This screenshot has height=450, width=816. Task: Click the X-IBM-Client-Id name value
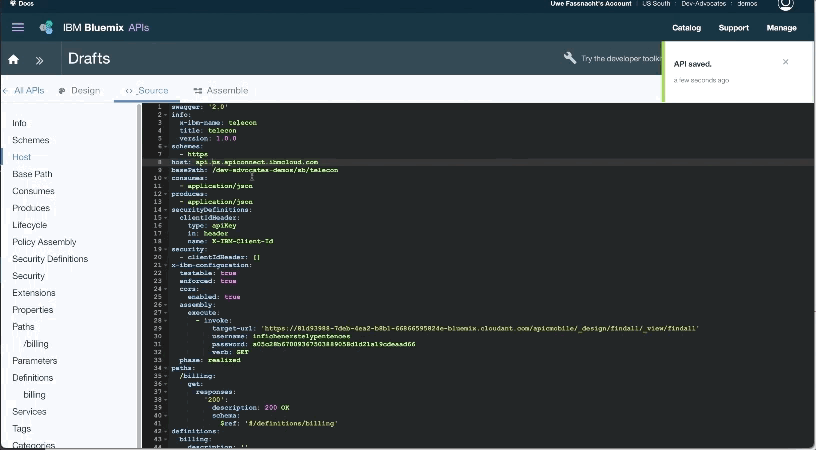pyautogui.click(x=243, y=241)
